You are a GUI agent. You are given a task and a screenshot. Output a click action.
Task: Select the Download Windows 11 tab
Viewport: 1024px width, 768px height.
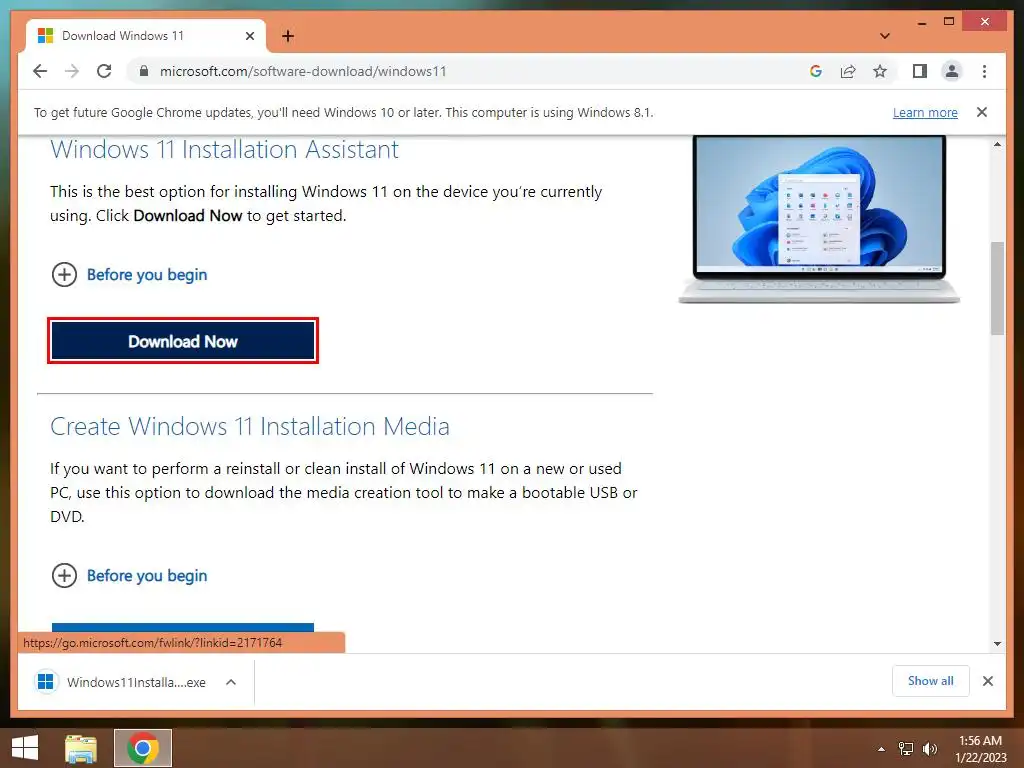146,36
